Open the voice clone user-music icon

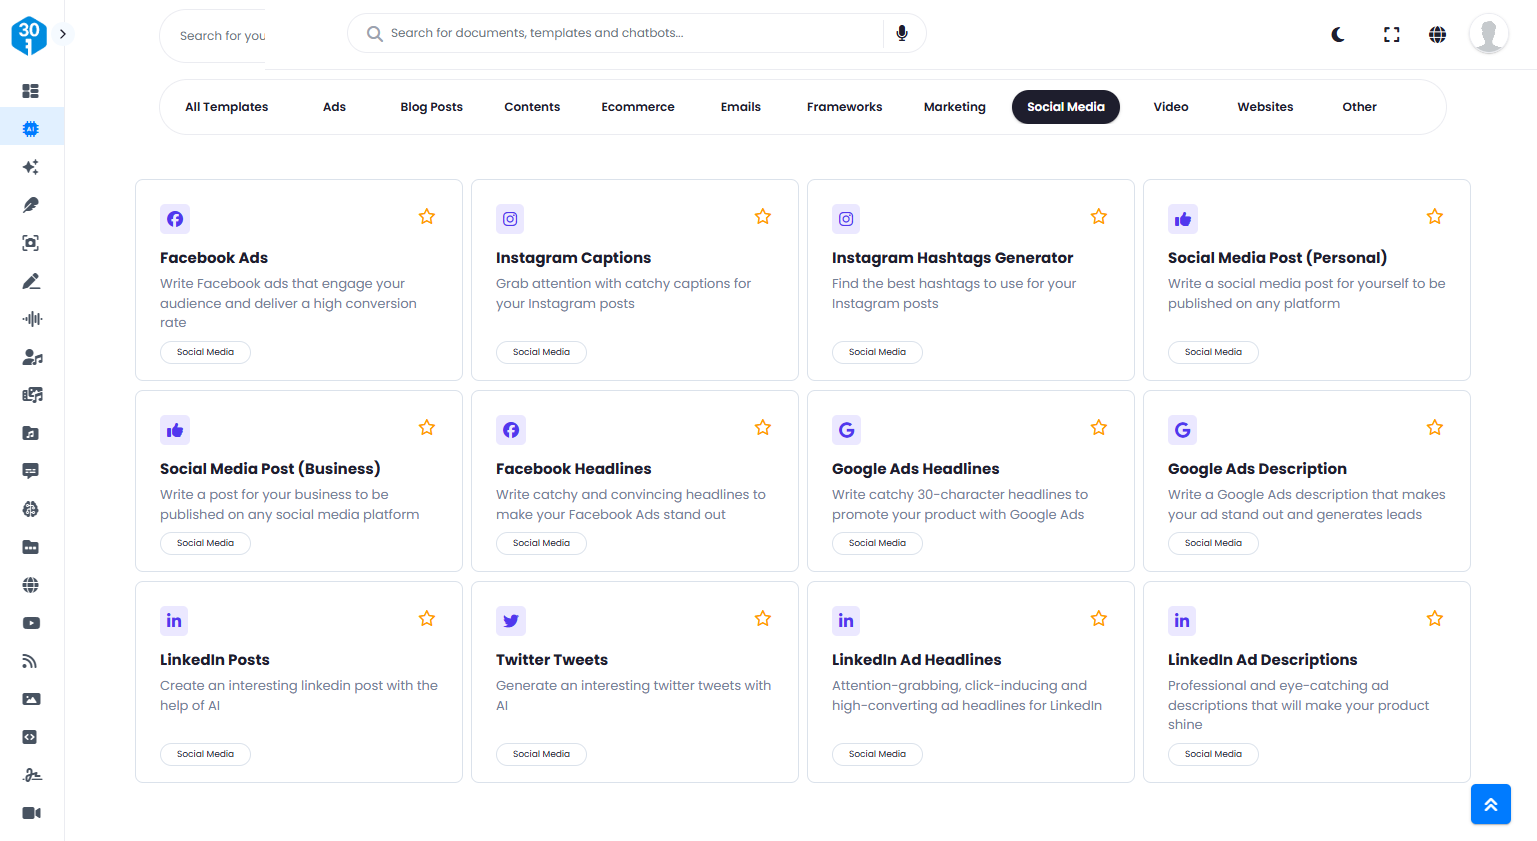(31, 357)
